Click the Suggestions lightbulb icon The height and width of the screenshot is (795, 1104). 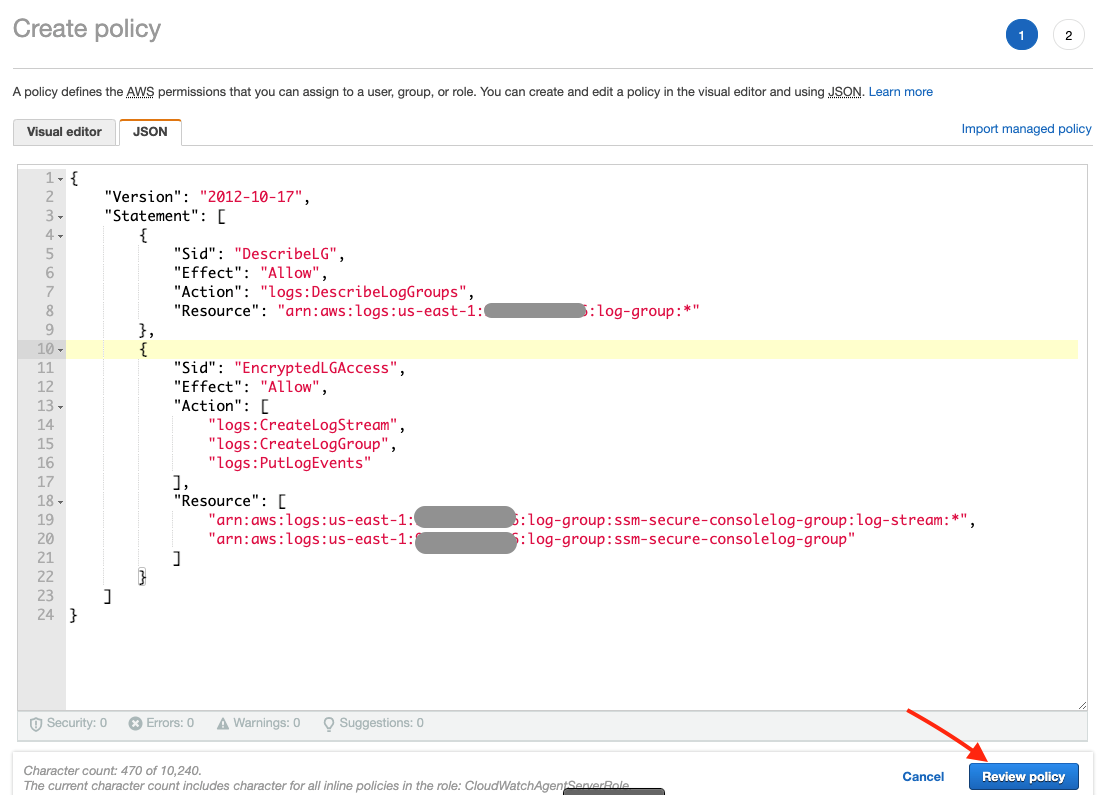pyautogui.click(x=328, y=722)
